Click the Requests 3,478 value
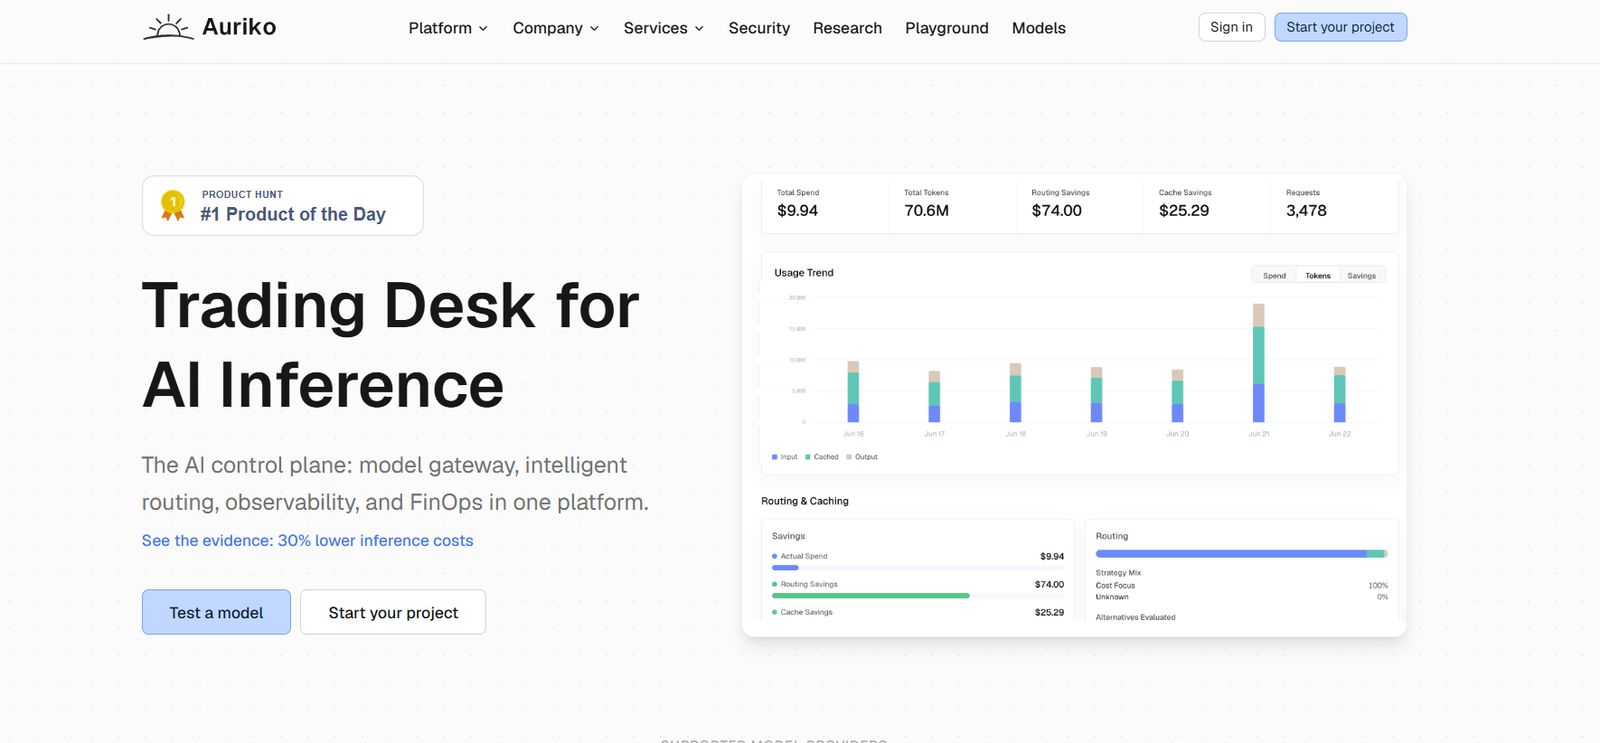1600x743 pixels. pos(1306,210)
